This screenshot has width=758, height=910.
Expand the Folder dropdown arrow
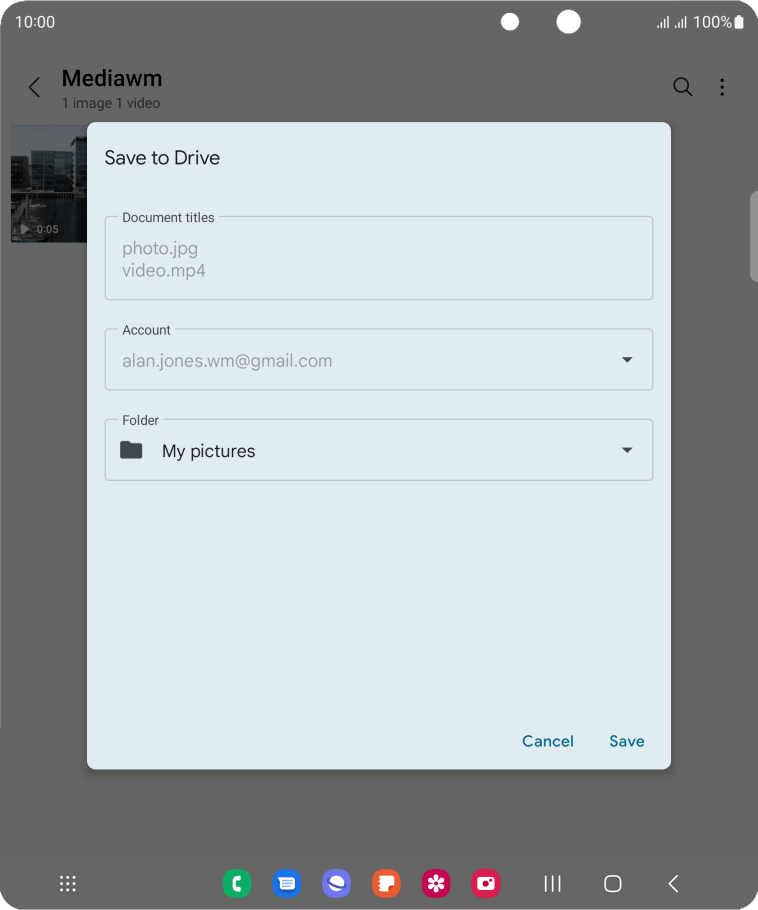[x=627, y=450]
